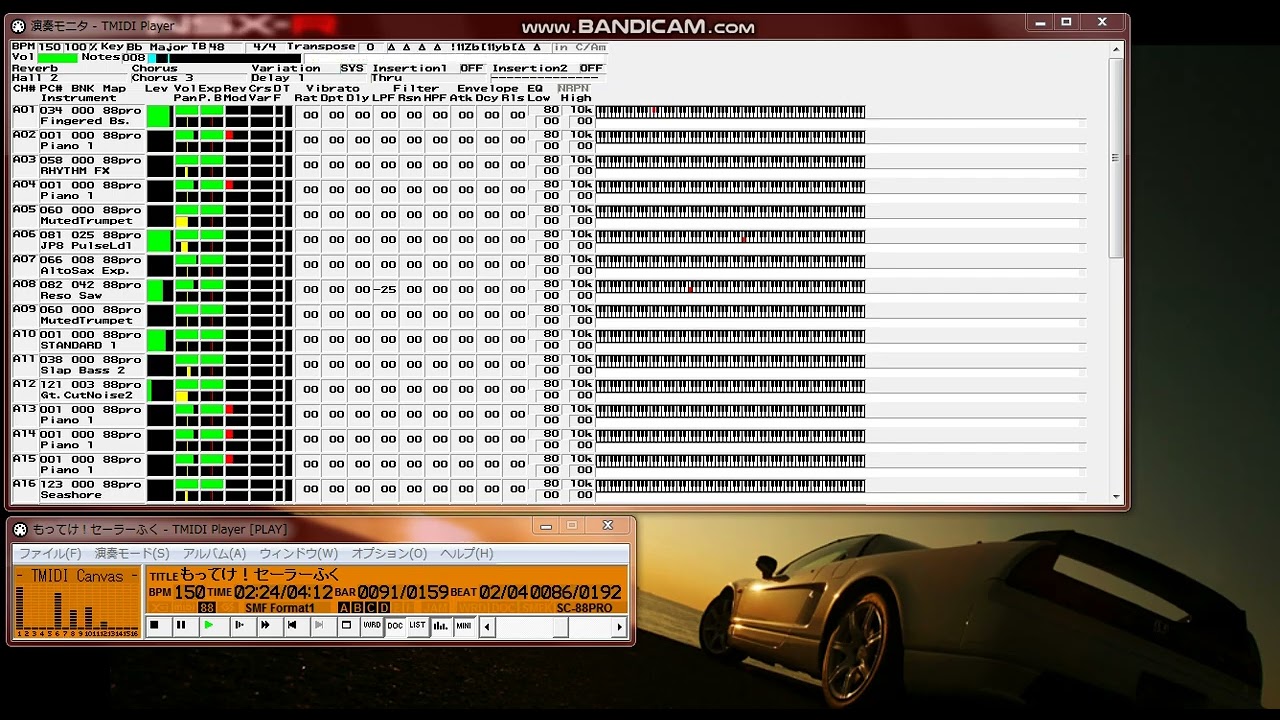The image size is (1280, 720).
Task: Maximize the 演奏モニタ window
Action: click(x=1067, y=22)
